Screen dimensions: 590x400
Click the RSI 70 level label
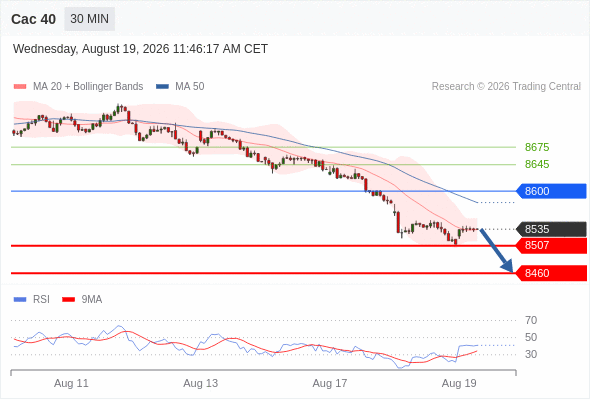pyautogui.click(x=531, y=321)
